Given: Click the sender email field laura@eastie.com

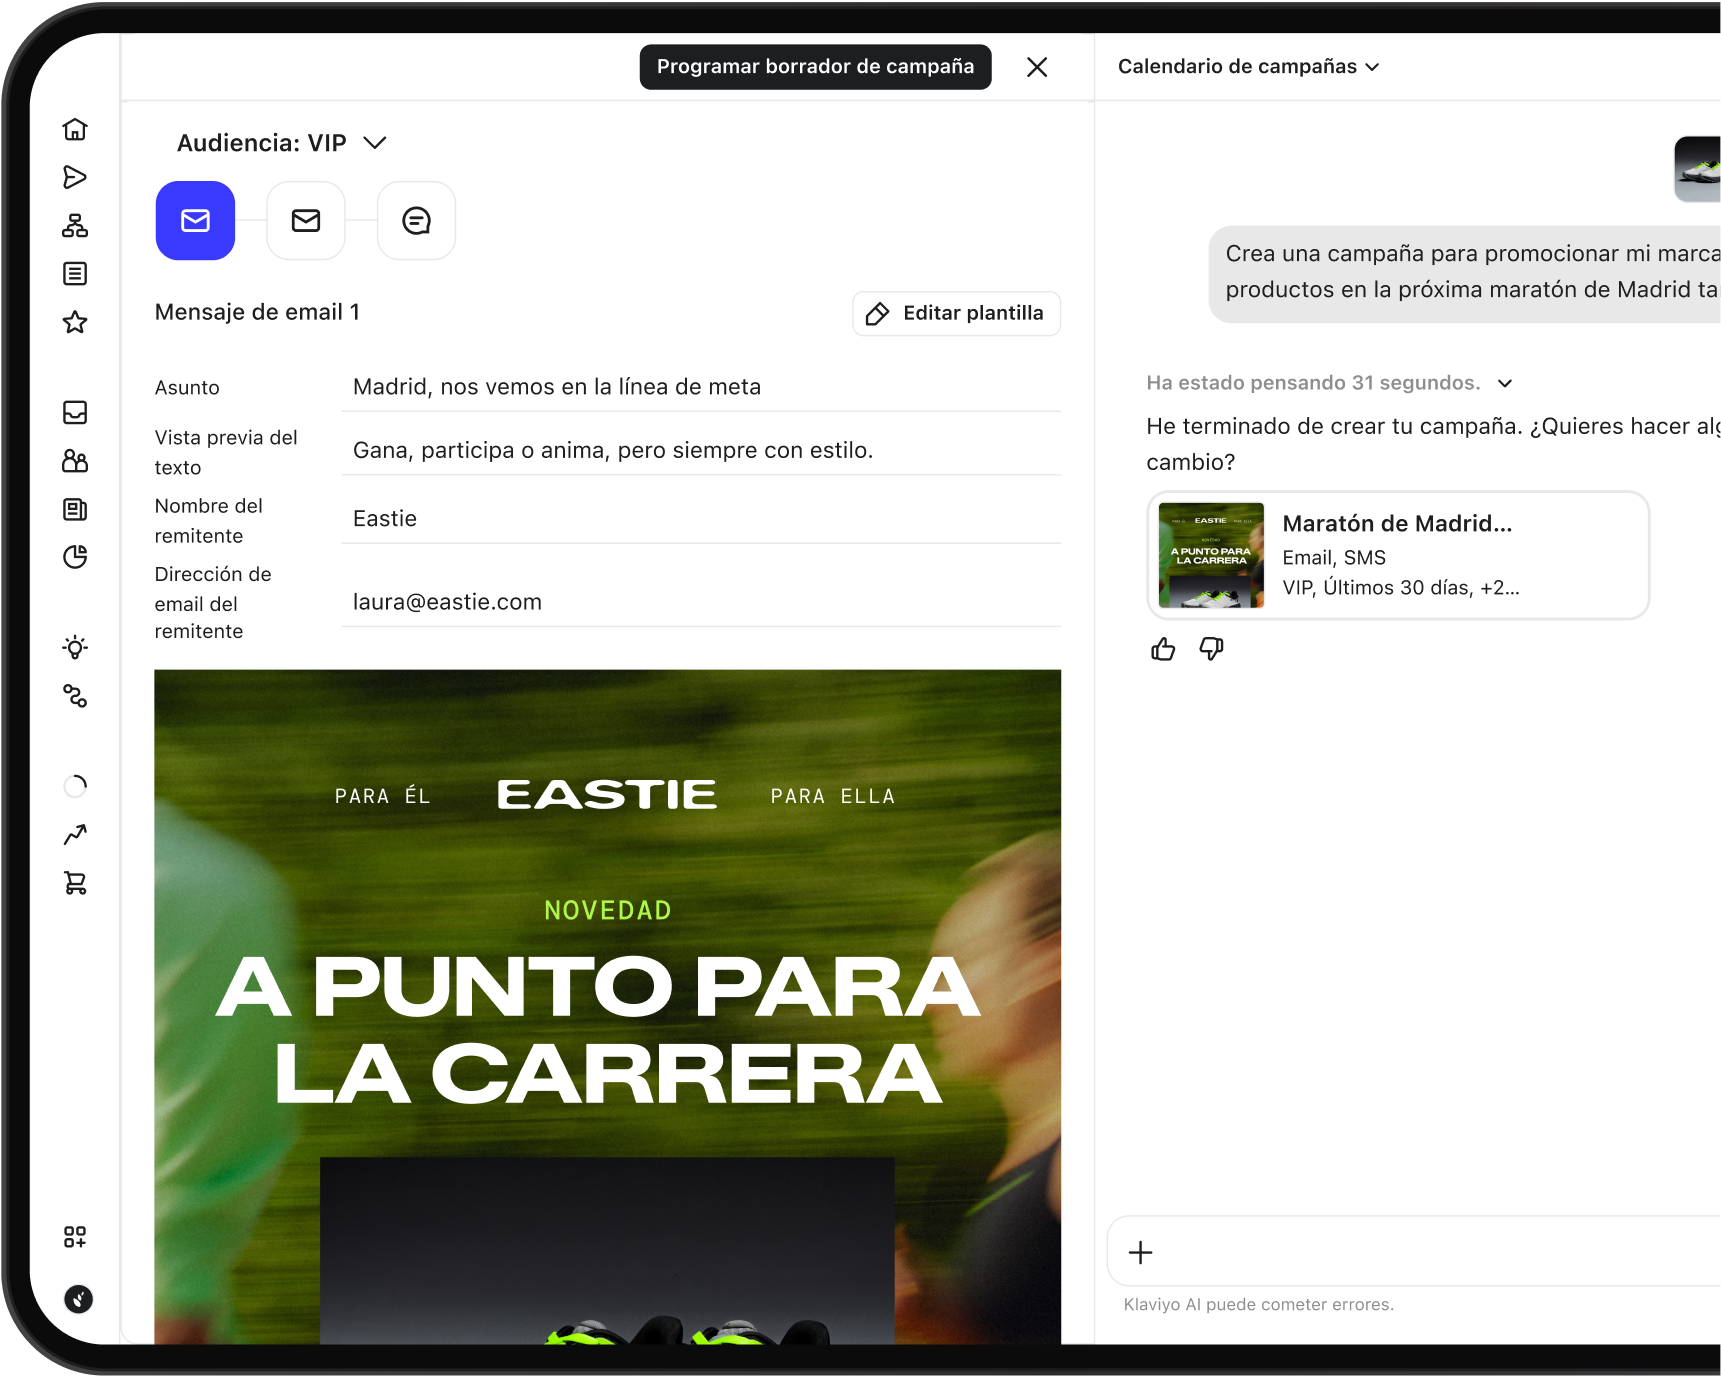Looking at the screenshot, I should click(701, 602).
